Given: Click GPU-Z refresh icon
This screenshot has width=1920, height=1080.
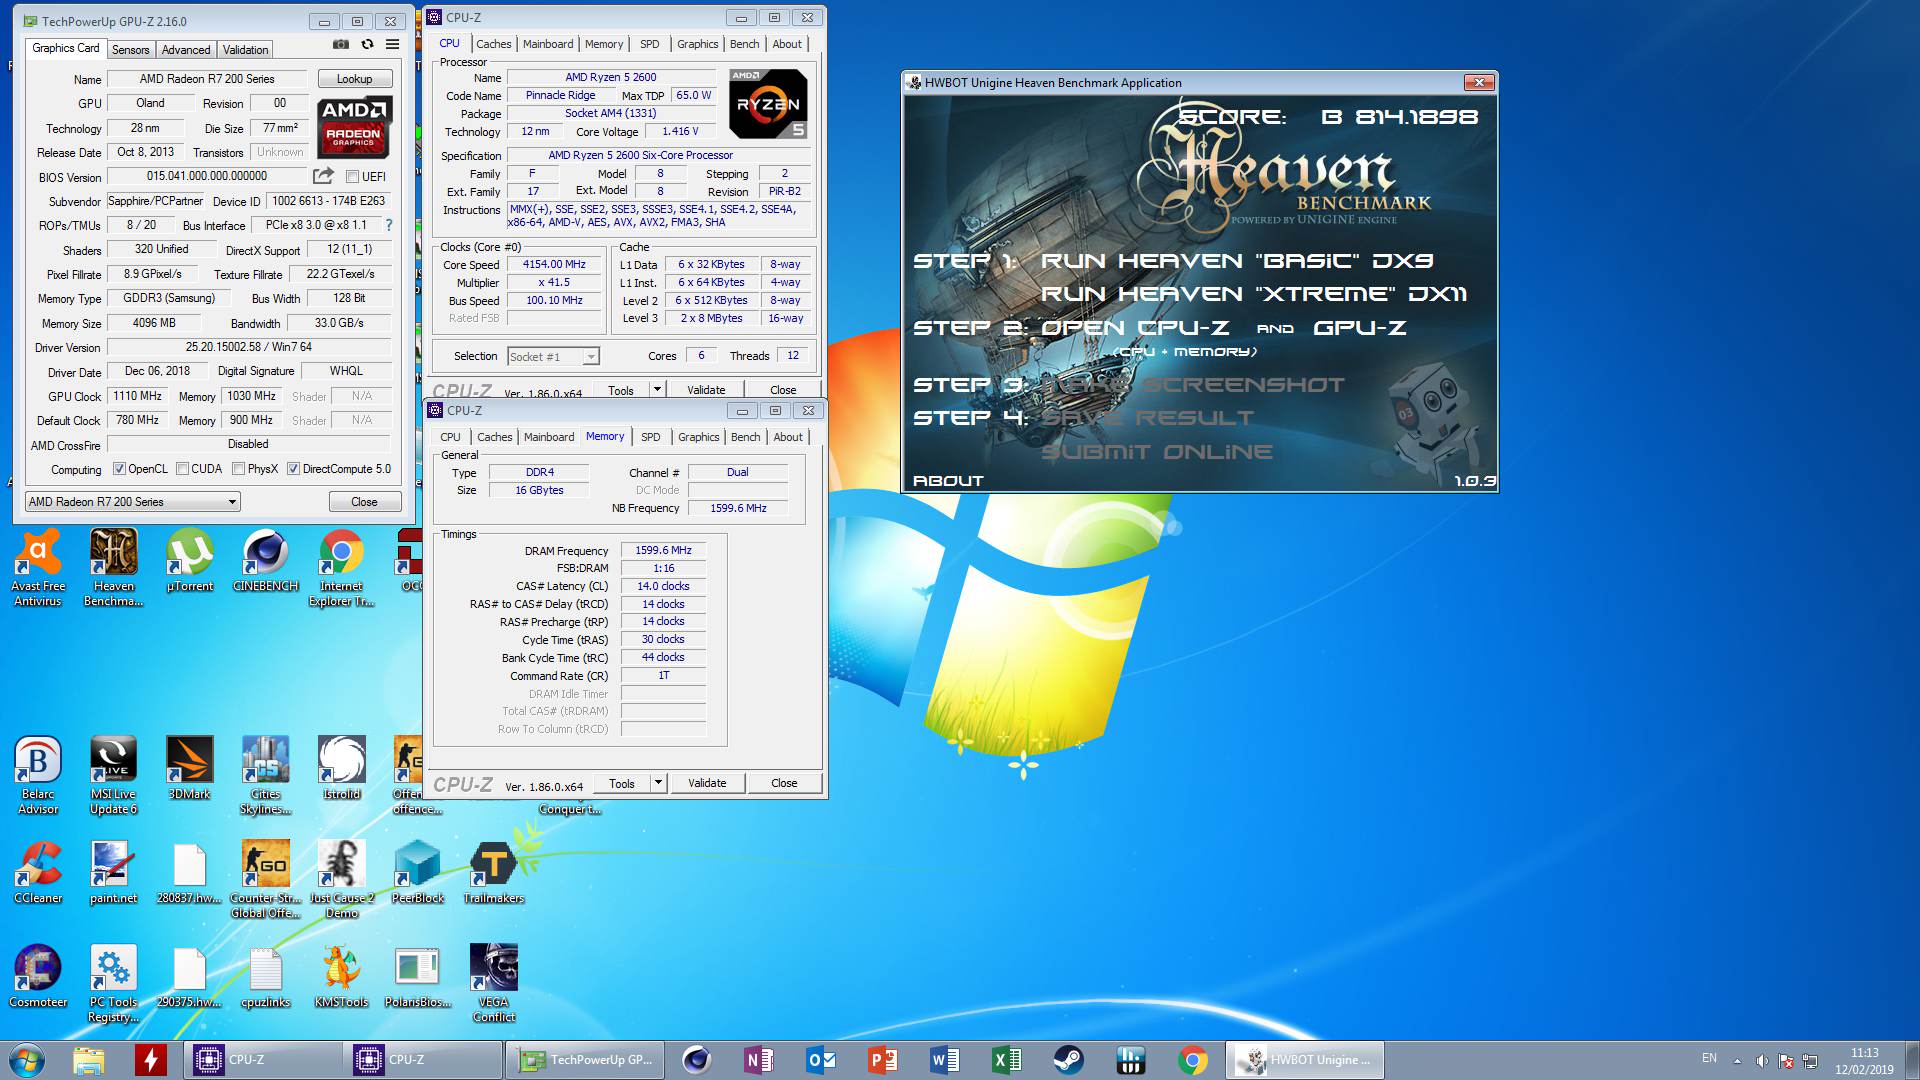Looking at the screenshot, I should pos(367,45).
